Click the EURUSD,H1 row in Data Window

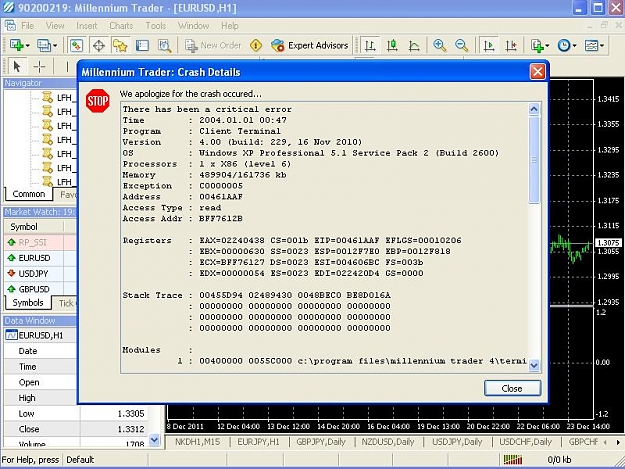tap(40, 335)
